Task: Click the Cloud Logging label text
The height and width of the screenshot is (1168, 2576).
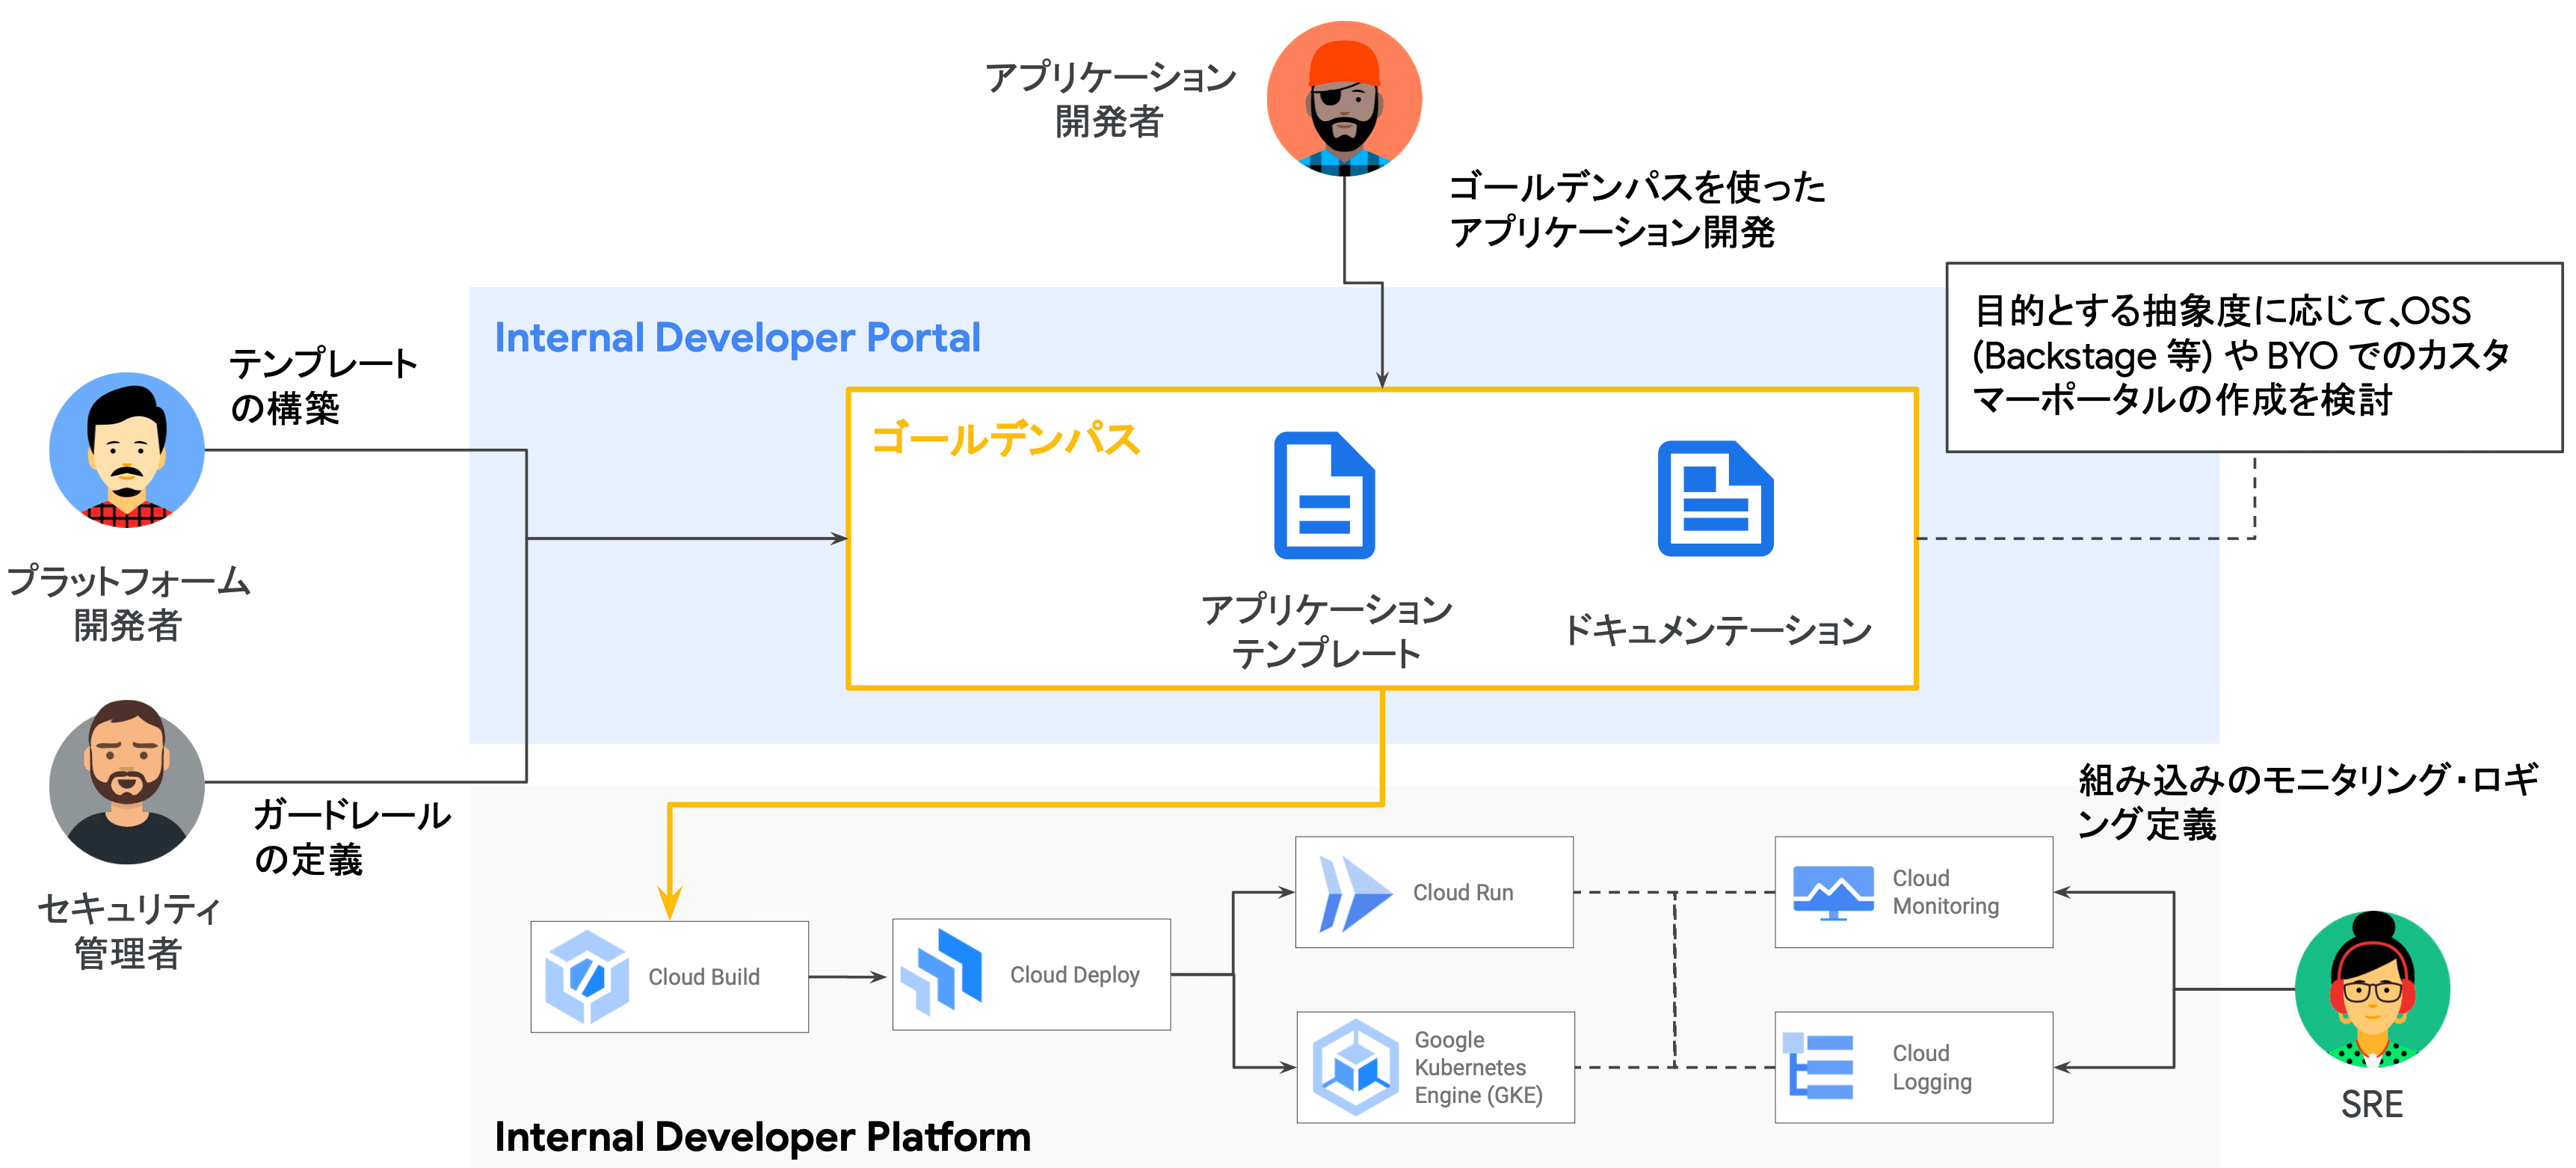Action: tap(1932, 1067)
